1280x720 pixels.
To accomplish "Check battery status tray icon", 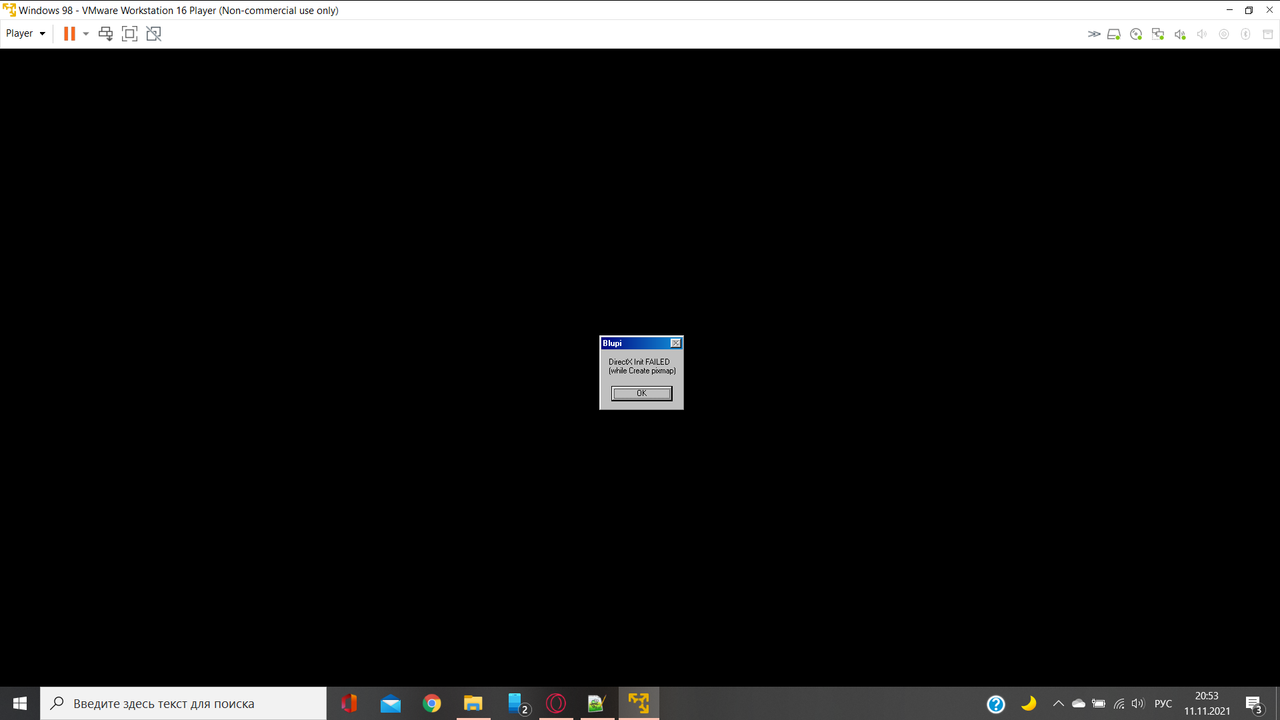I will [x=1099, y=703].
